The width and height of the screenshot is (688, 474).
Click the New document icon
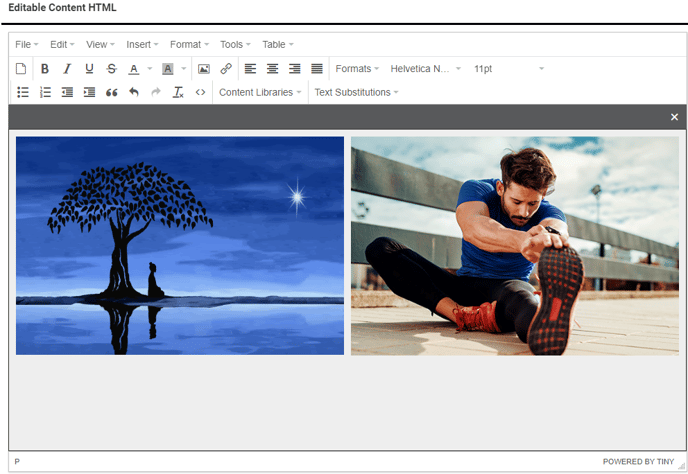tap(20, 69)
